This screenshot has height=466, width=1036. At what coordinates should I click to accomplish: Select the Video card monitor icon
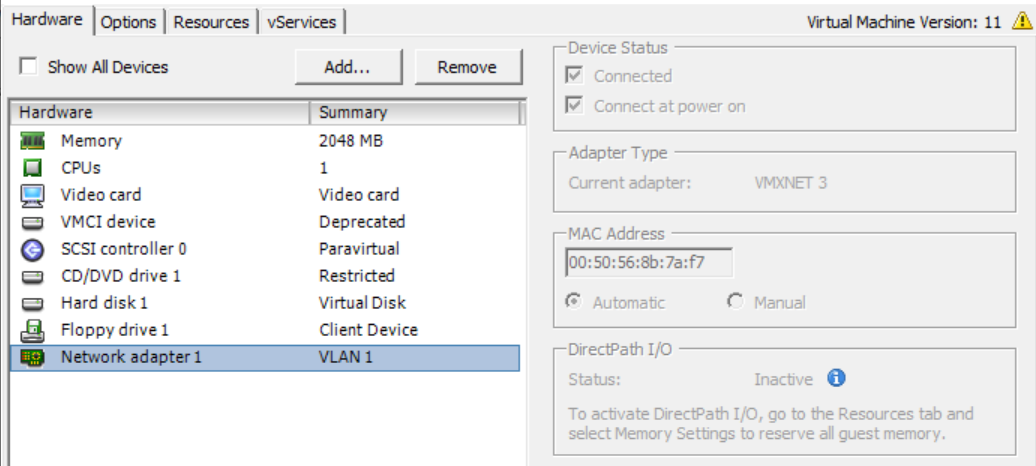(32, 195)
